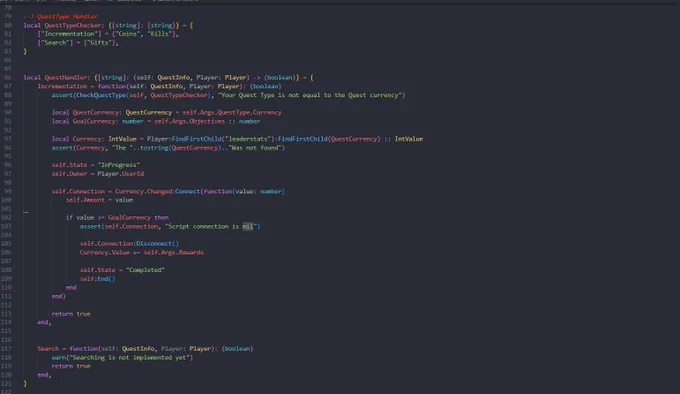Click "return true" on line 113
The image size is (680, 394).
click(x=71, y=314)
